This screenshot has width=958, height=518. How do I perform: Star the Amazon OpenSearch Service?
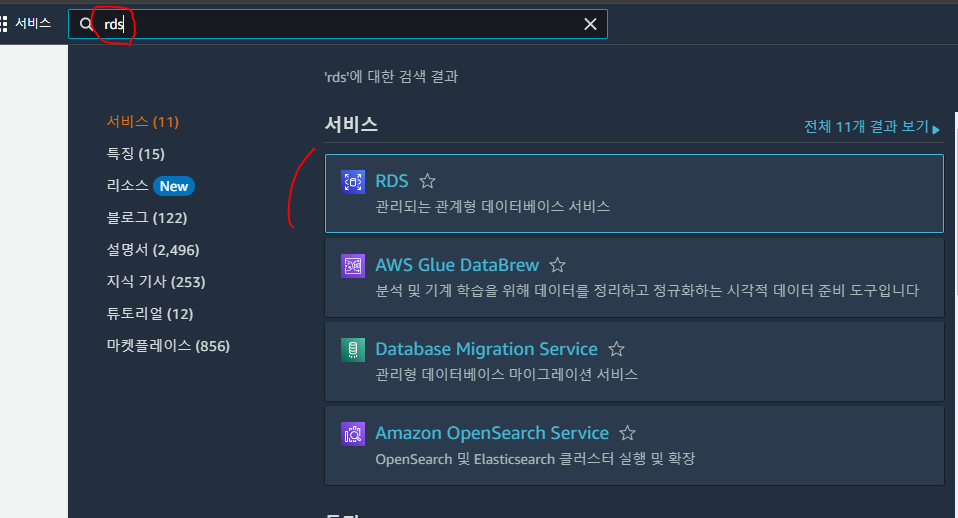[x=627, y=433]
